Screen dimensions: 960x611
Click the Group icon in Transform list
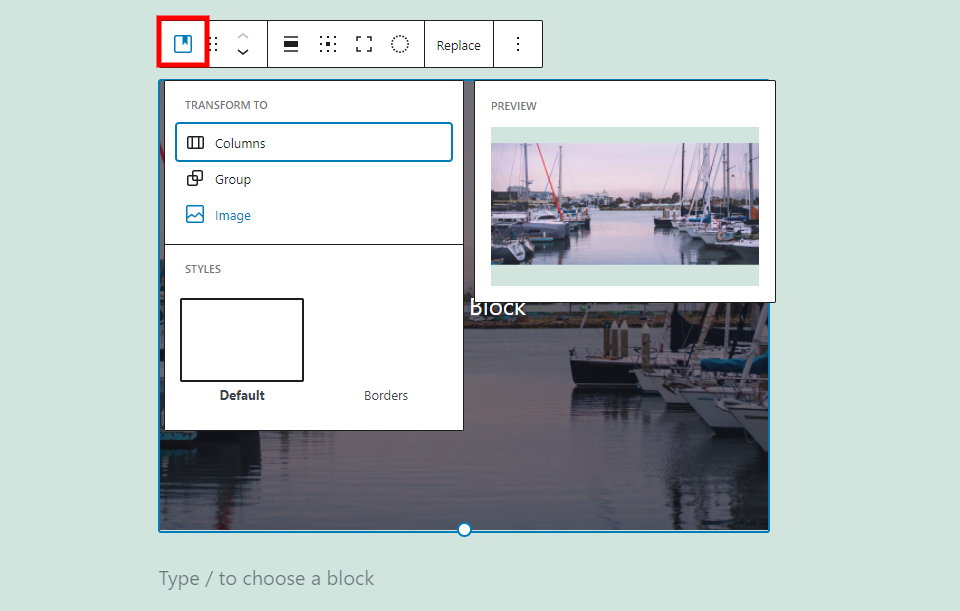[195, 179]
